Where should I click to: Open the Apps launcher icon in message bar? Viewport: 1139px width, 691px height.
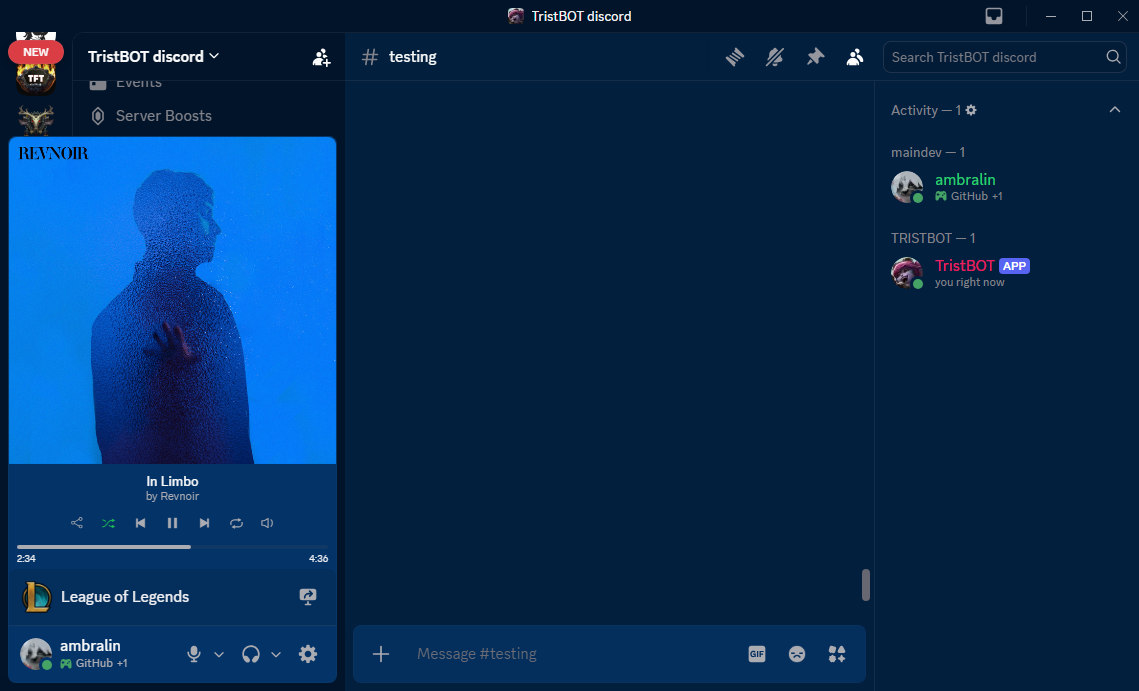[x=837, y=654]
